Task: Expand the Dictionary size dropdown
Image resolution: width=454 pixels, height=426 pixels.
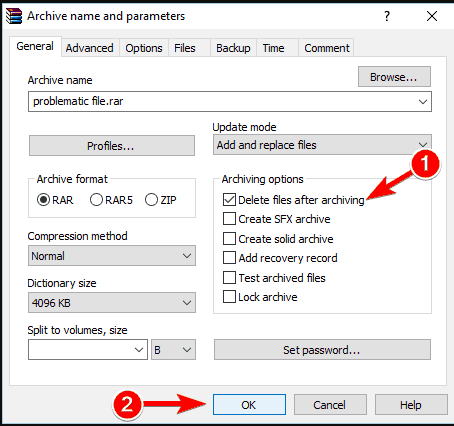Action: click(112, 303)
